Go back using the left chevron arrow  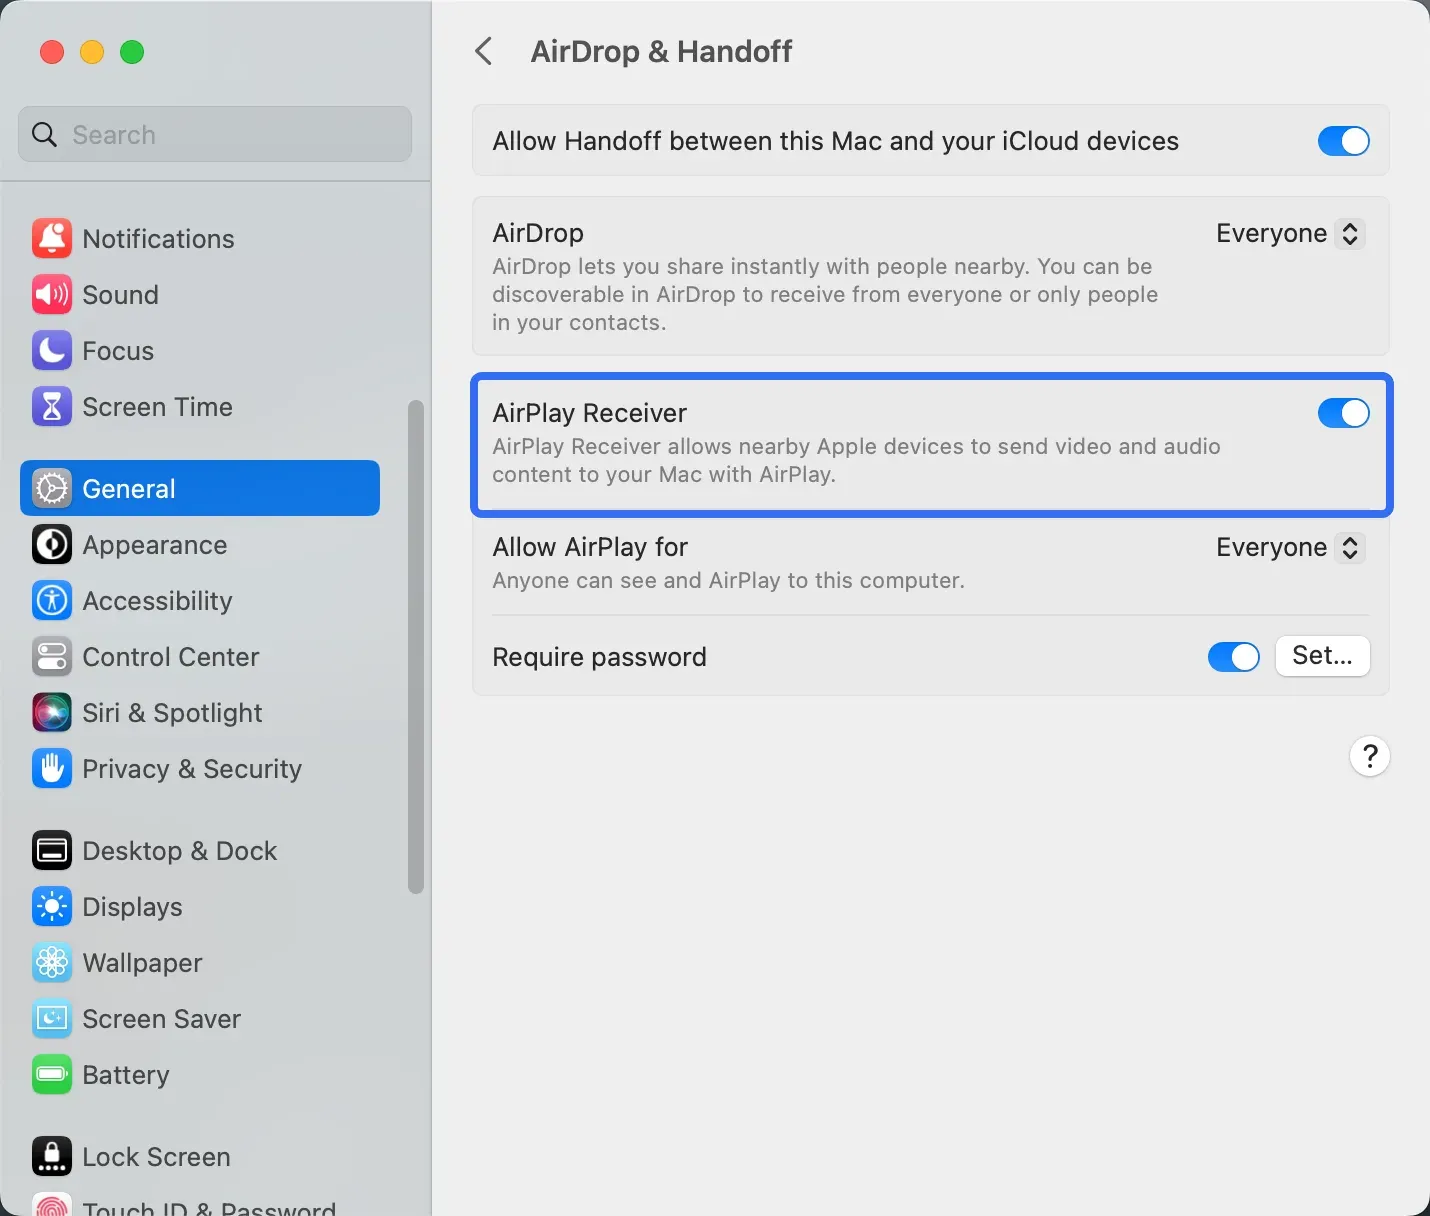pos(484,51)
